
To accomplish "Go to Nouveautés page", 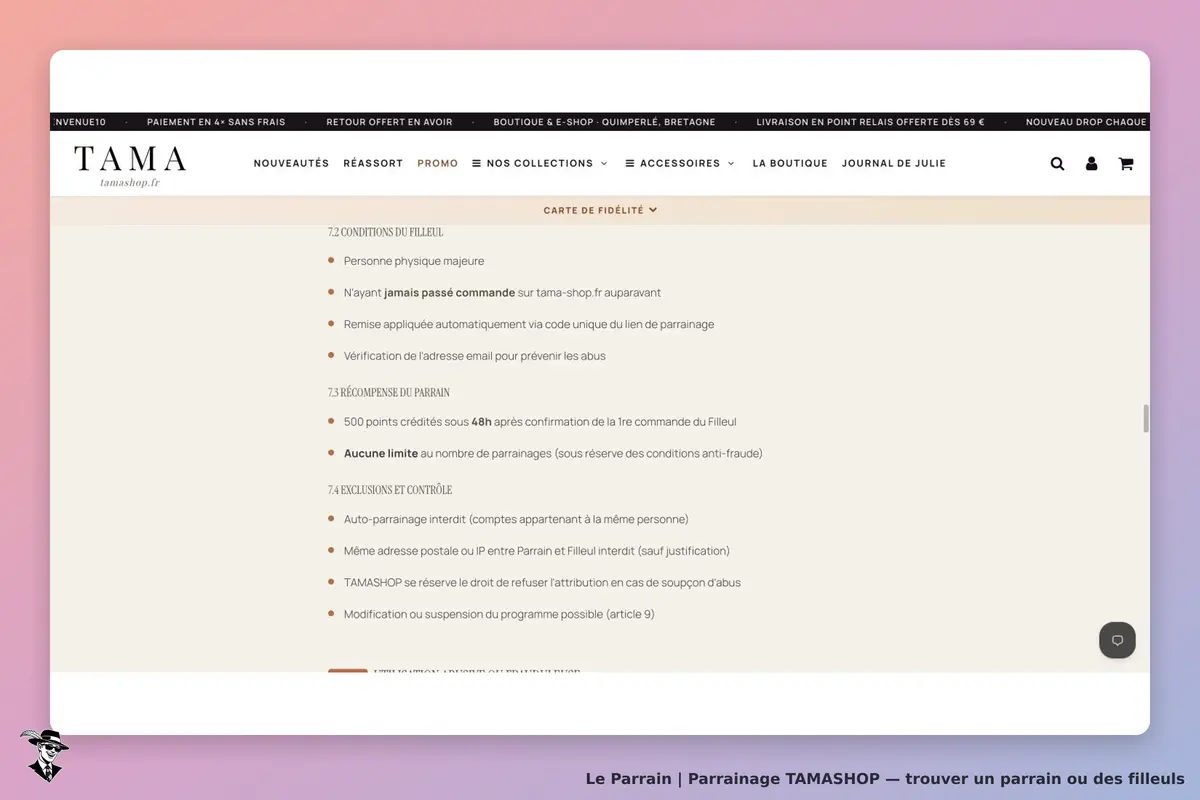I will pos(291,163).
